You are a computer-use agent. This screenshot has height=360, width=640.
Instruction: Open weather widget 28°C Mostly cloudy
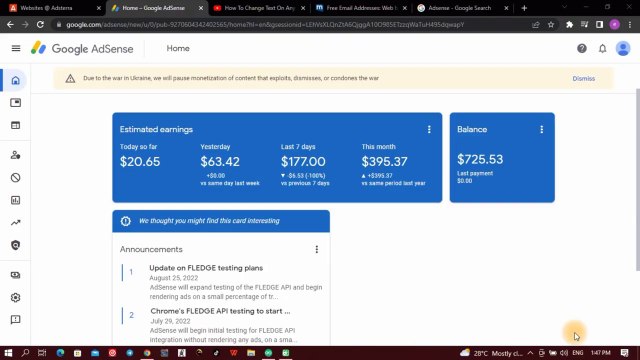click(x=491, y=353)
